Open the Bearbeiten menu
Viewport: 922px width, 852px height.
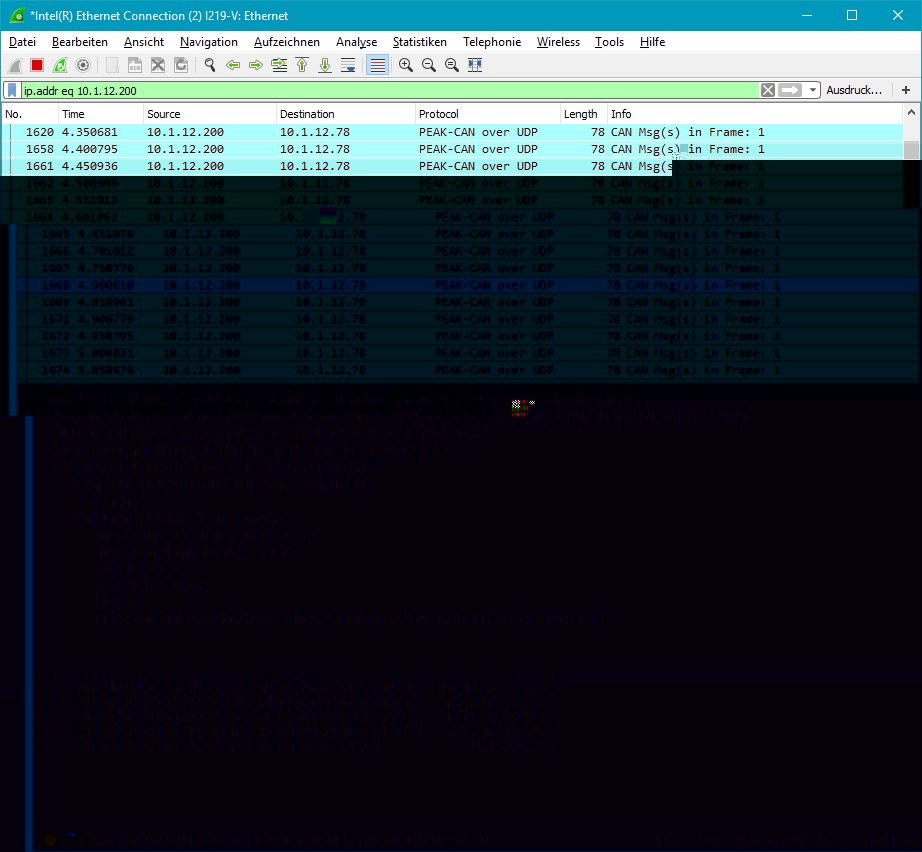coord(80,42)
